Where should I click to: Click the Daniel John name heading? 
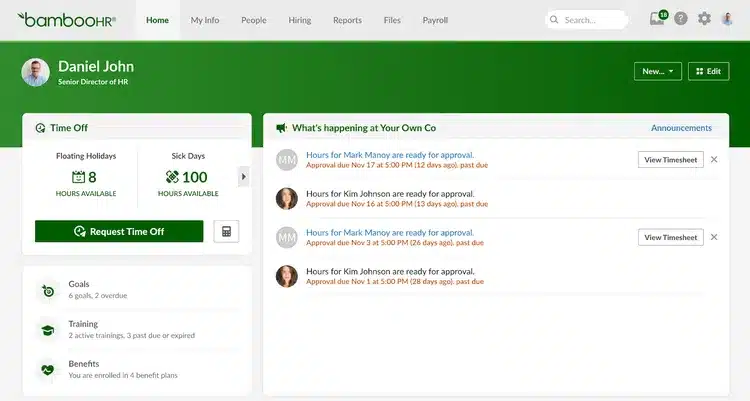click(x=96, y=67)
